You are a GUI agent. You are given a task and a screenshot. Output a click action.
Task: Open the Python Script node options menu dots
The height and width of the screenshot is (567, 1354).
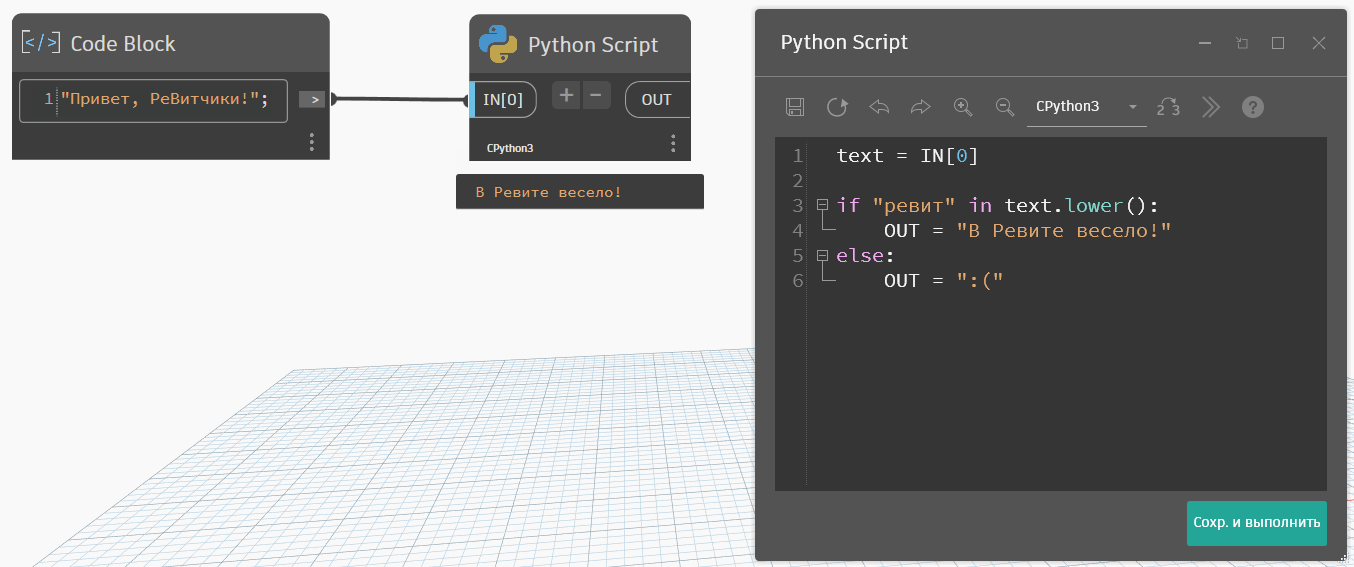[673, 144]
